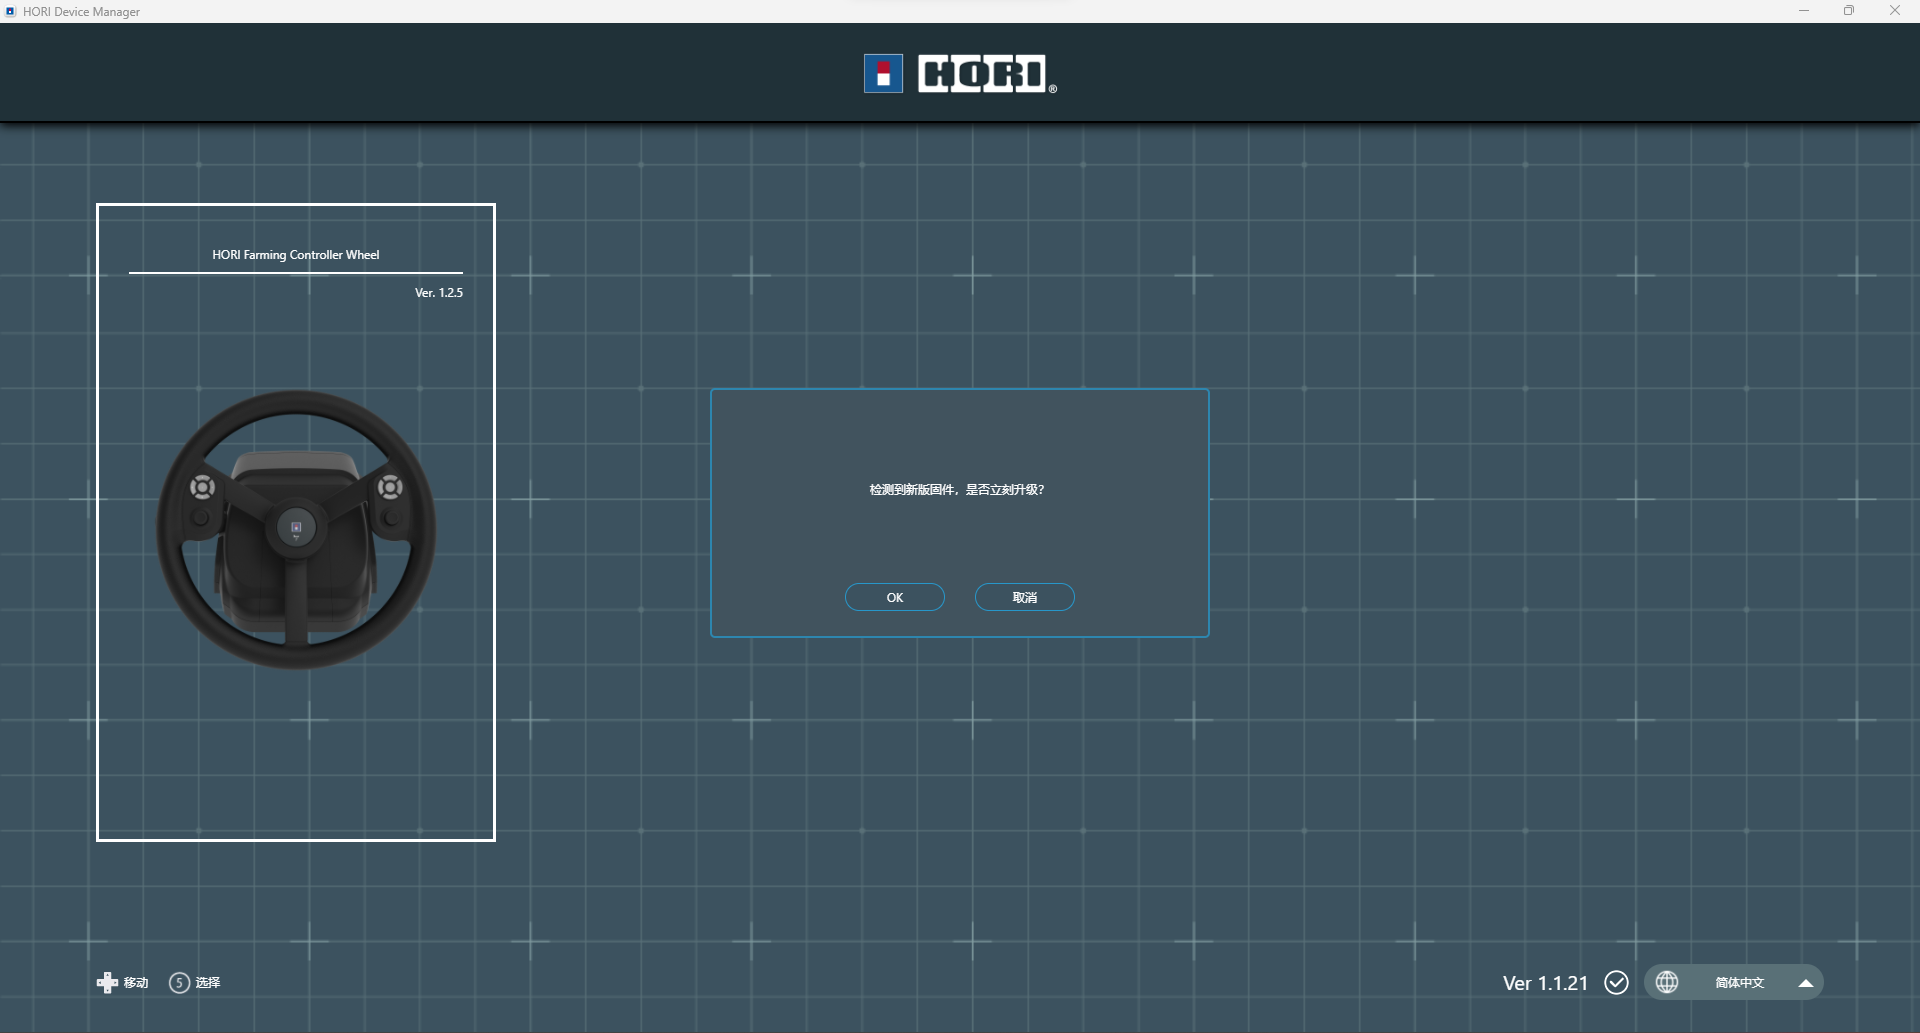Click the version up-to-date checkmark icon
The width and height of the screenshot is (1920, 1033).
pyautogui.click(x=1616, y=982)
